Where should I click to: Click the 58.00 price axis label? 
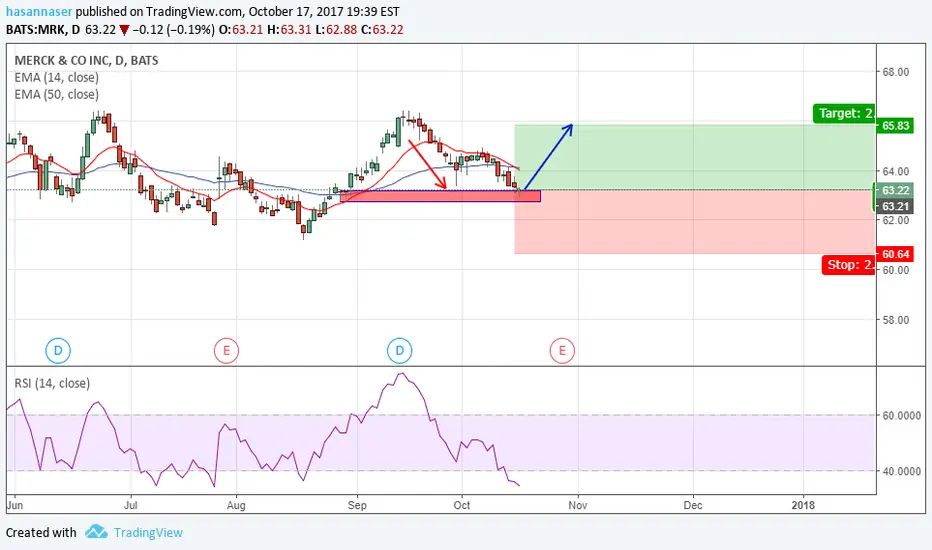point(896,320)
